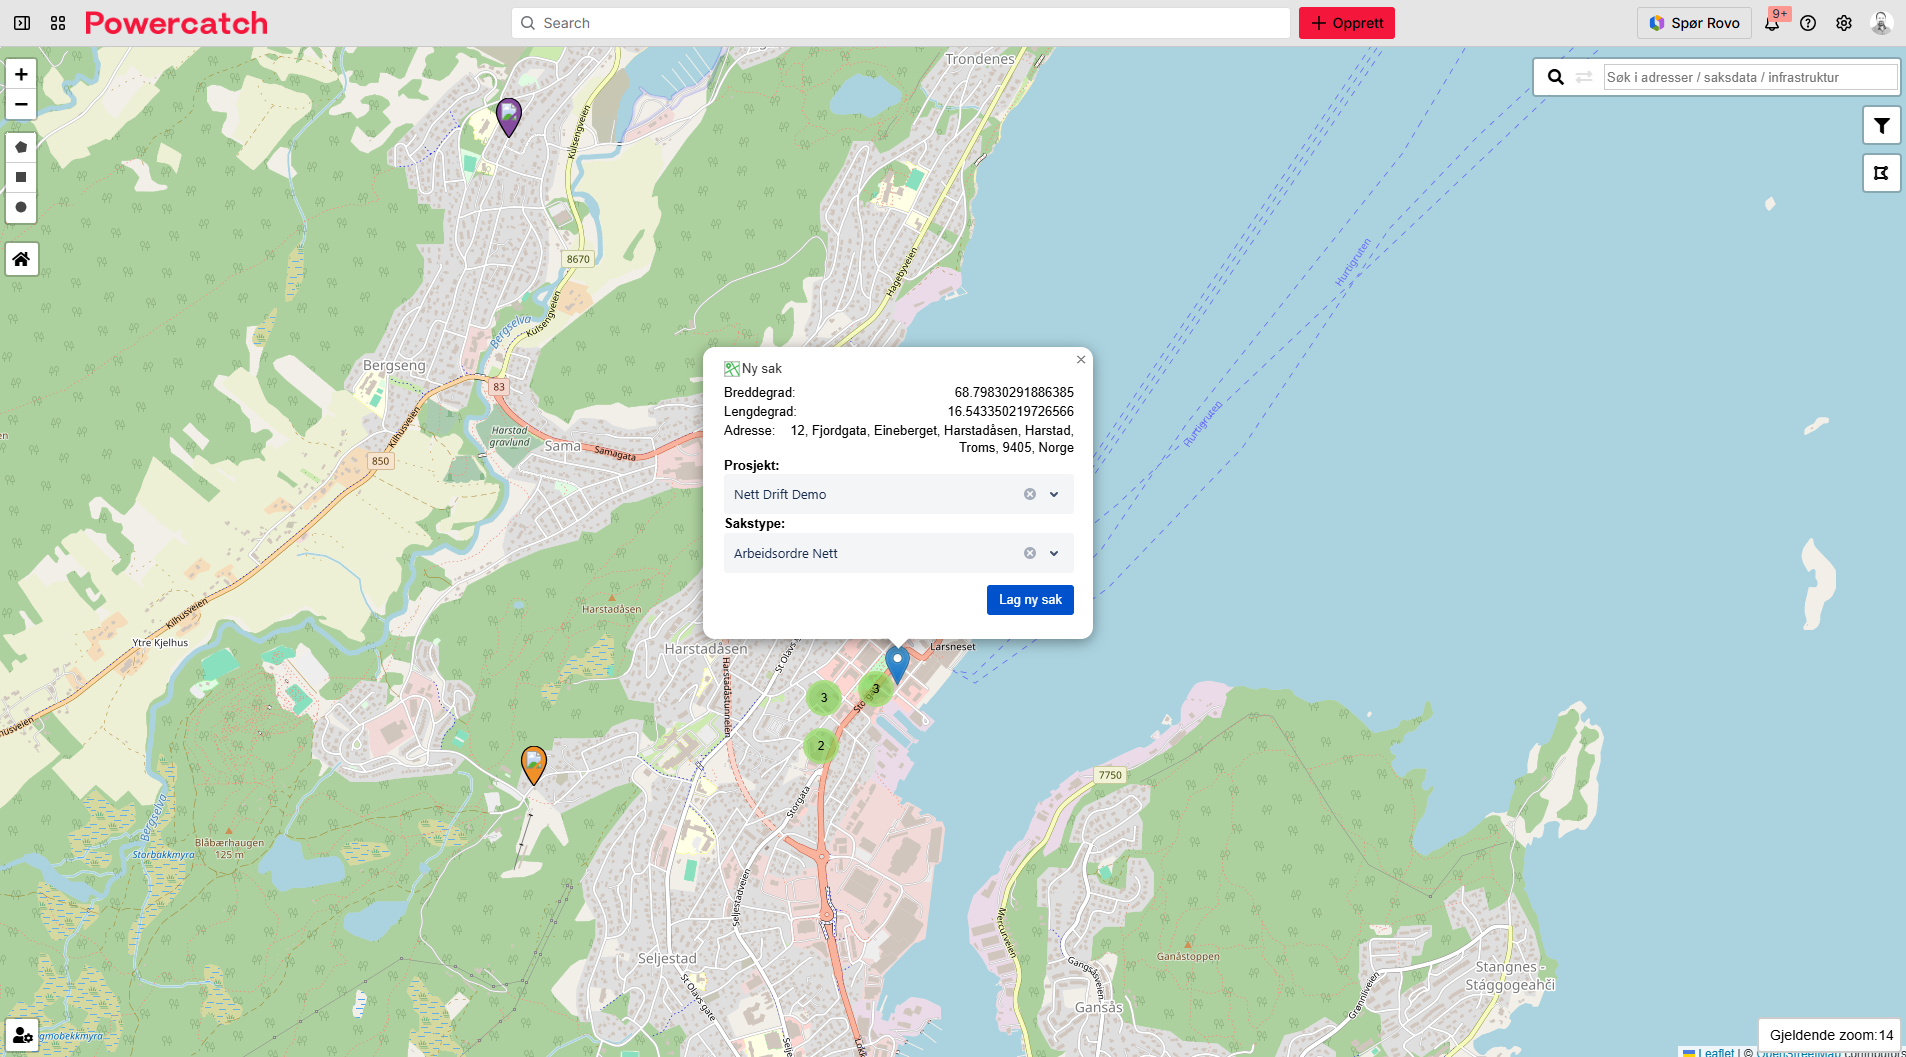This screenshot has height=1057, width=1906.
Task: Zoom in on the map
Action: [x=21, y=74]
